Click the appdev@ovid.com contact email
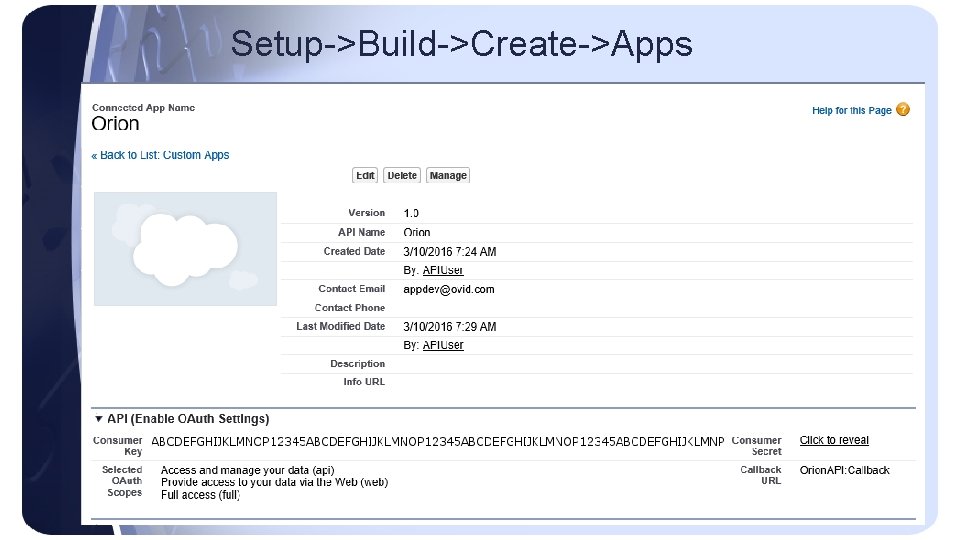960x540 pixels. pos(449,290)
